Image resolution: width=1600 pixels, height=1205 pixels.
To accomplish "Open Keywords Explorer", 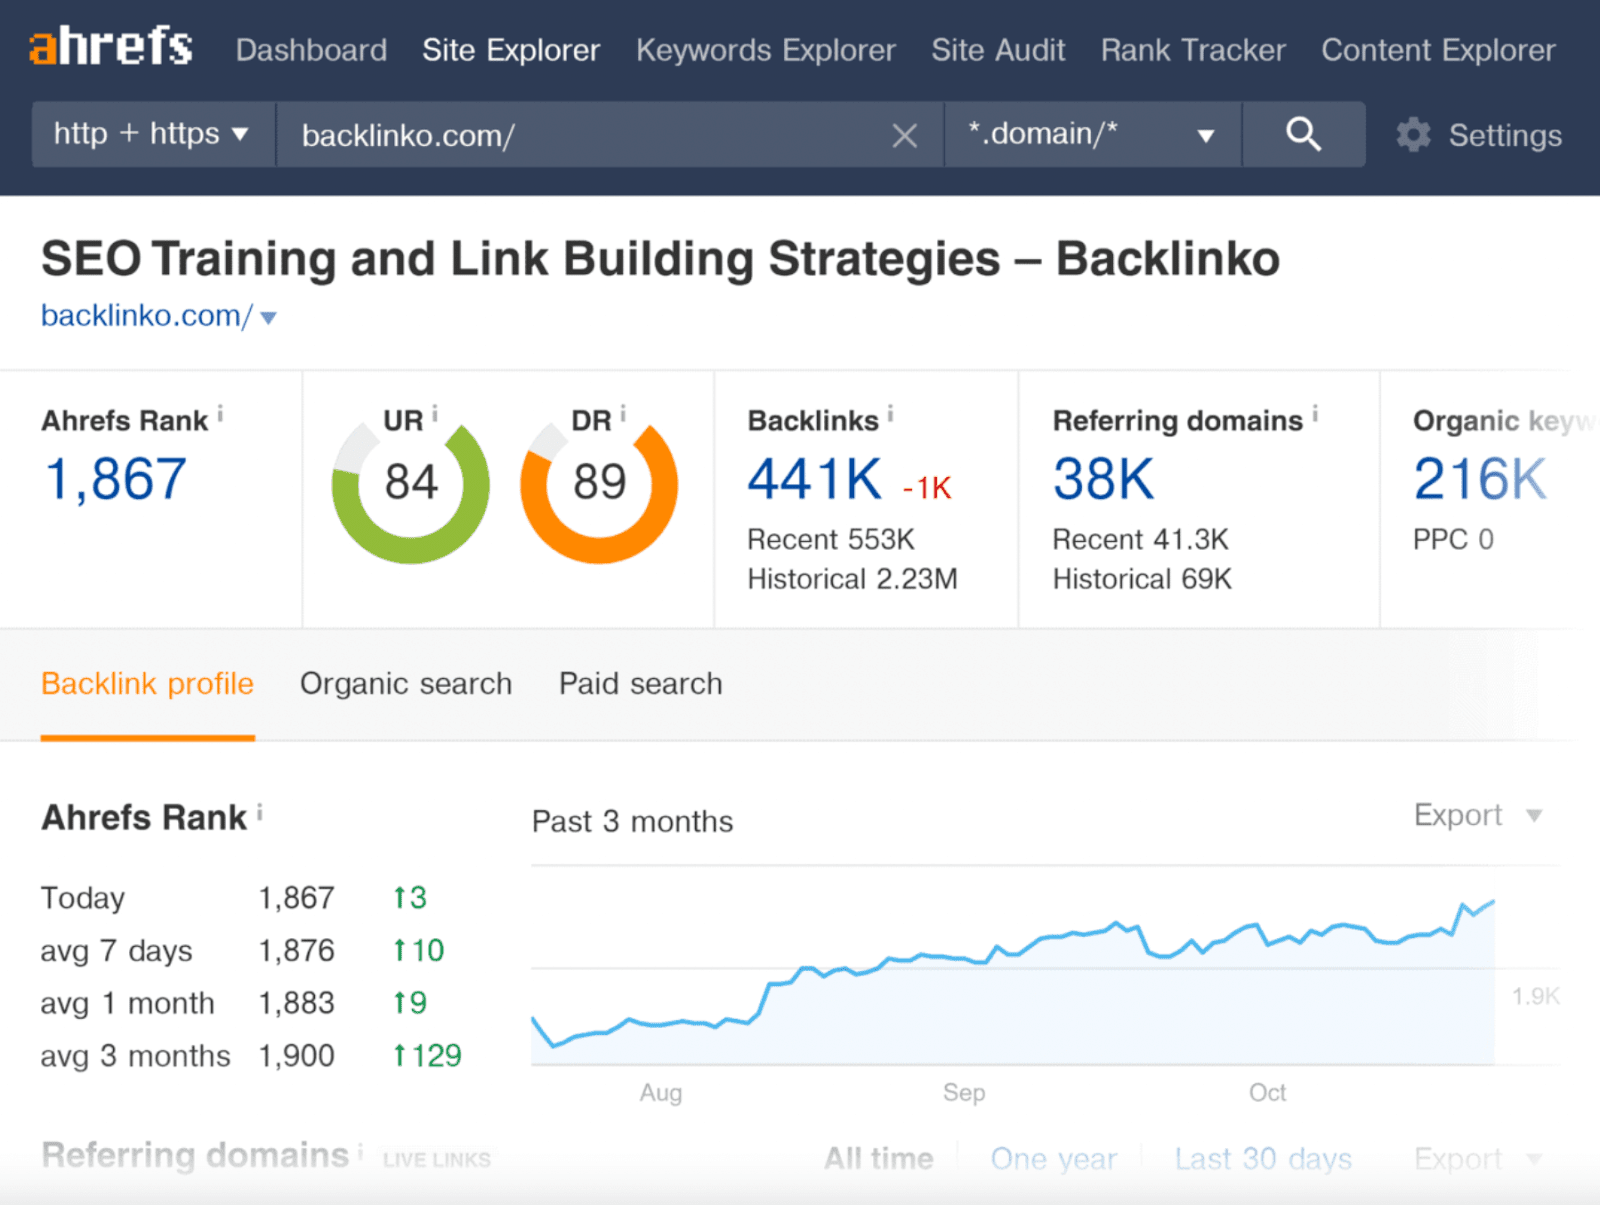I will (766, 50).
